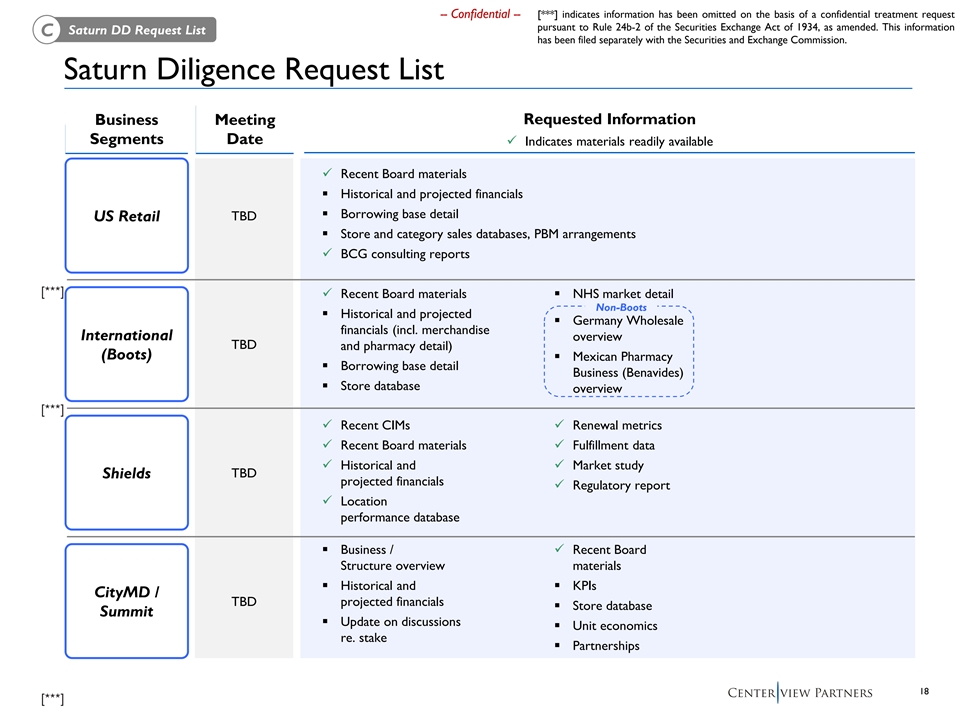This screenshot has height=720, width=960.
Task: Click checkmark beside Renewal metrics
Action: (560, 424)
